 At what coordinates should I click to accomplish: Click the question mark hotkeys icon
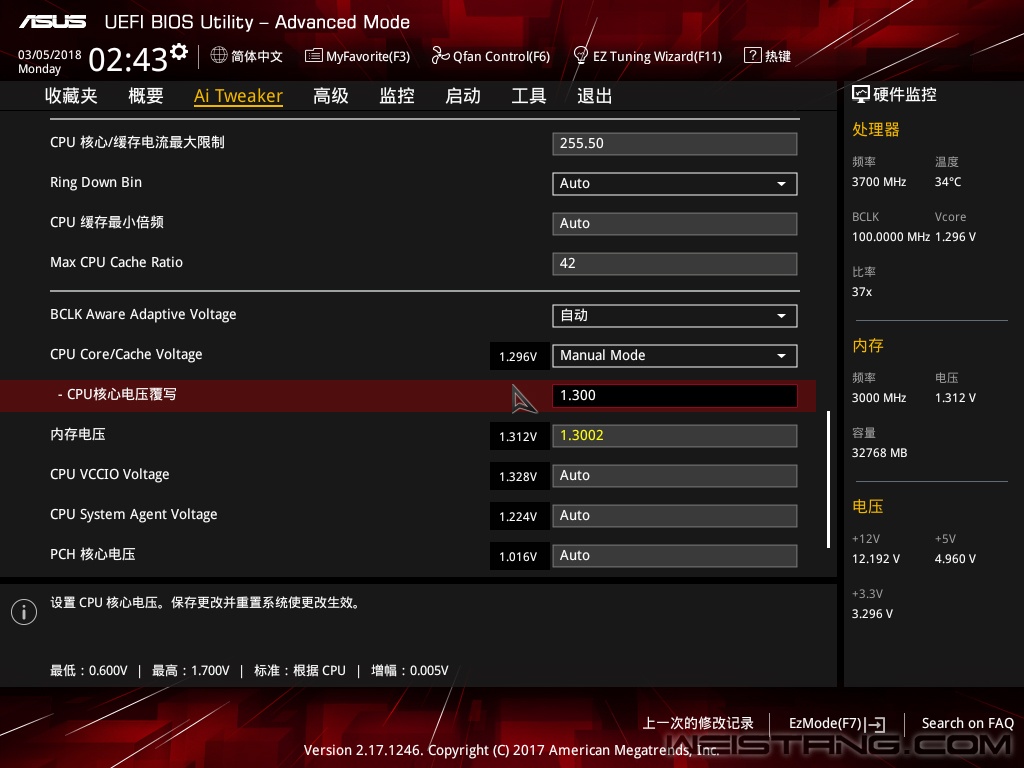point(752,55)
